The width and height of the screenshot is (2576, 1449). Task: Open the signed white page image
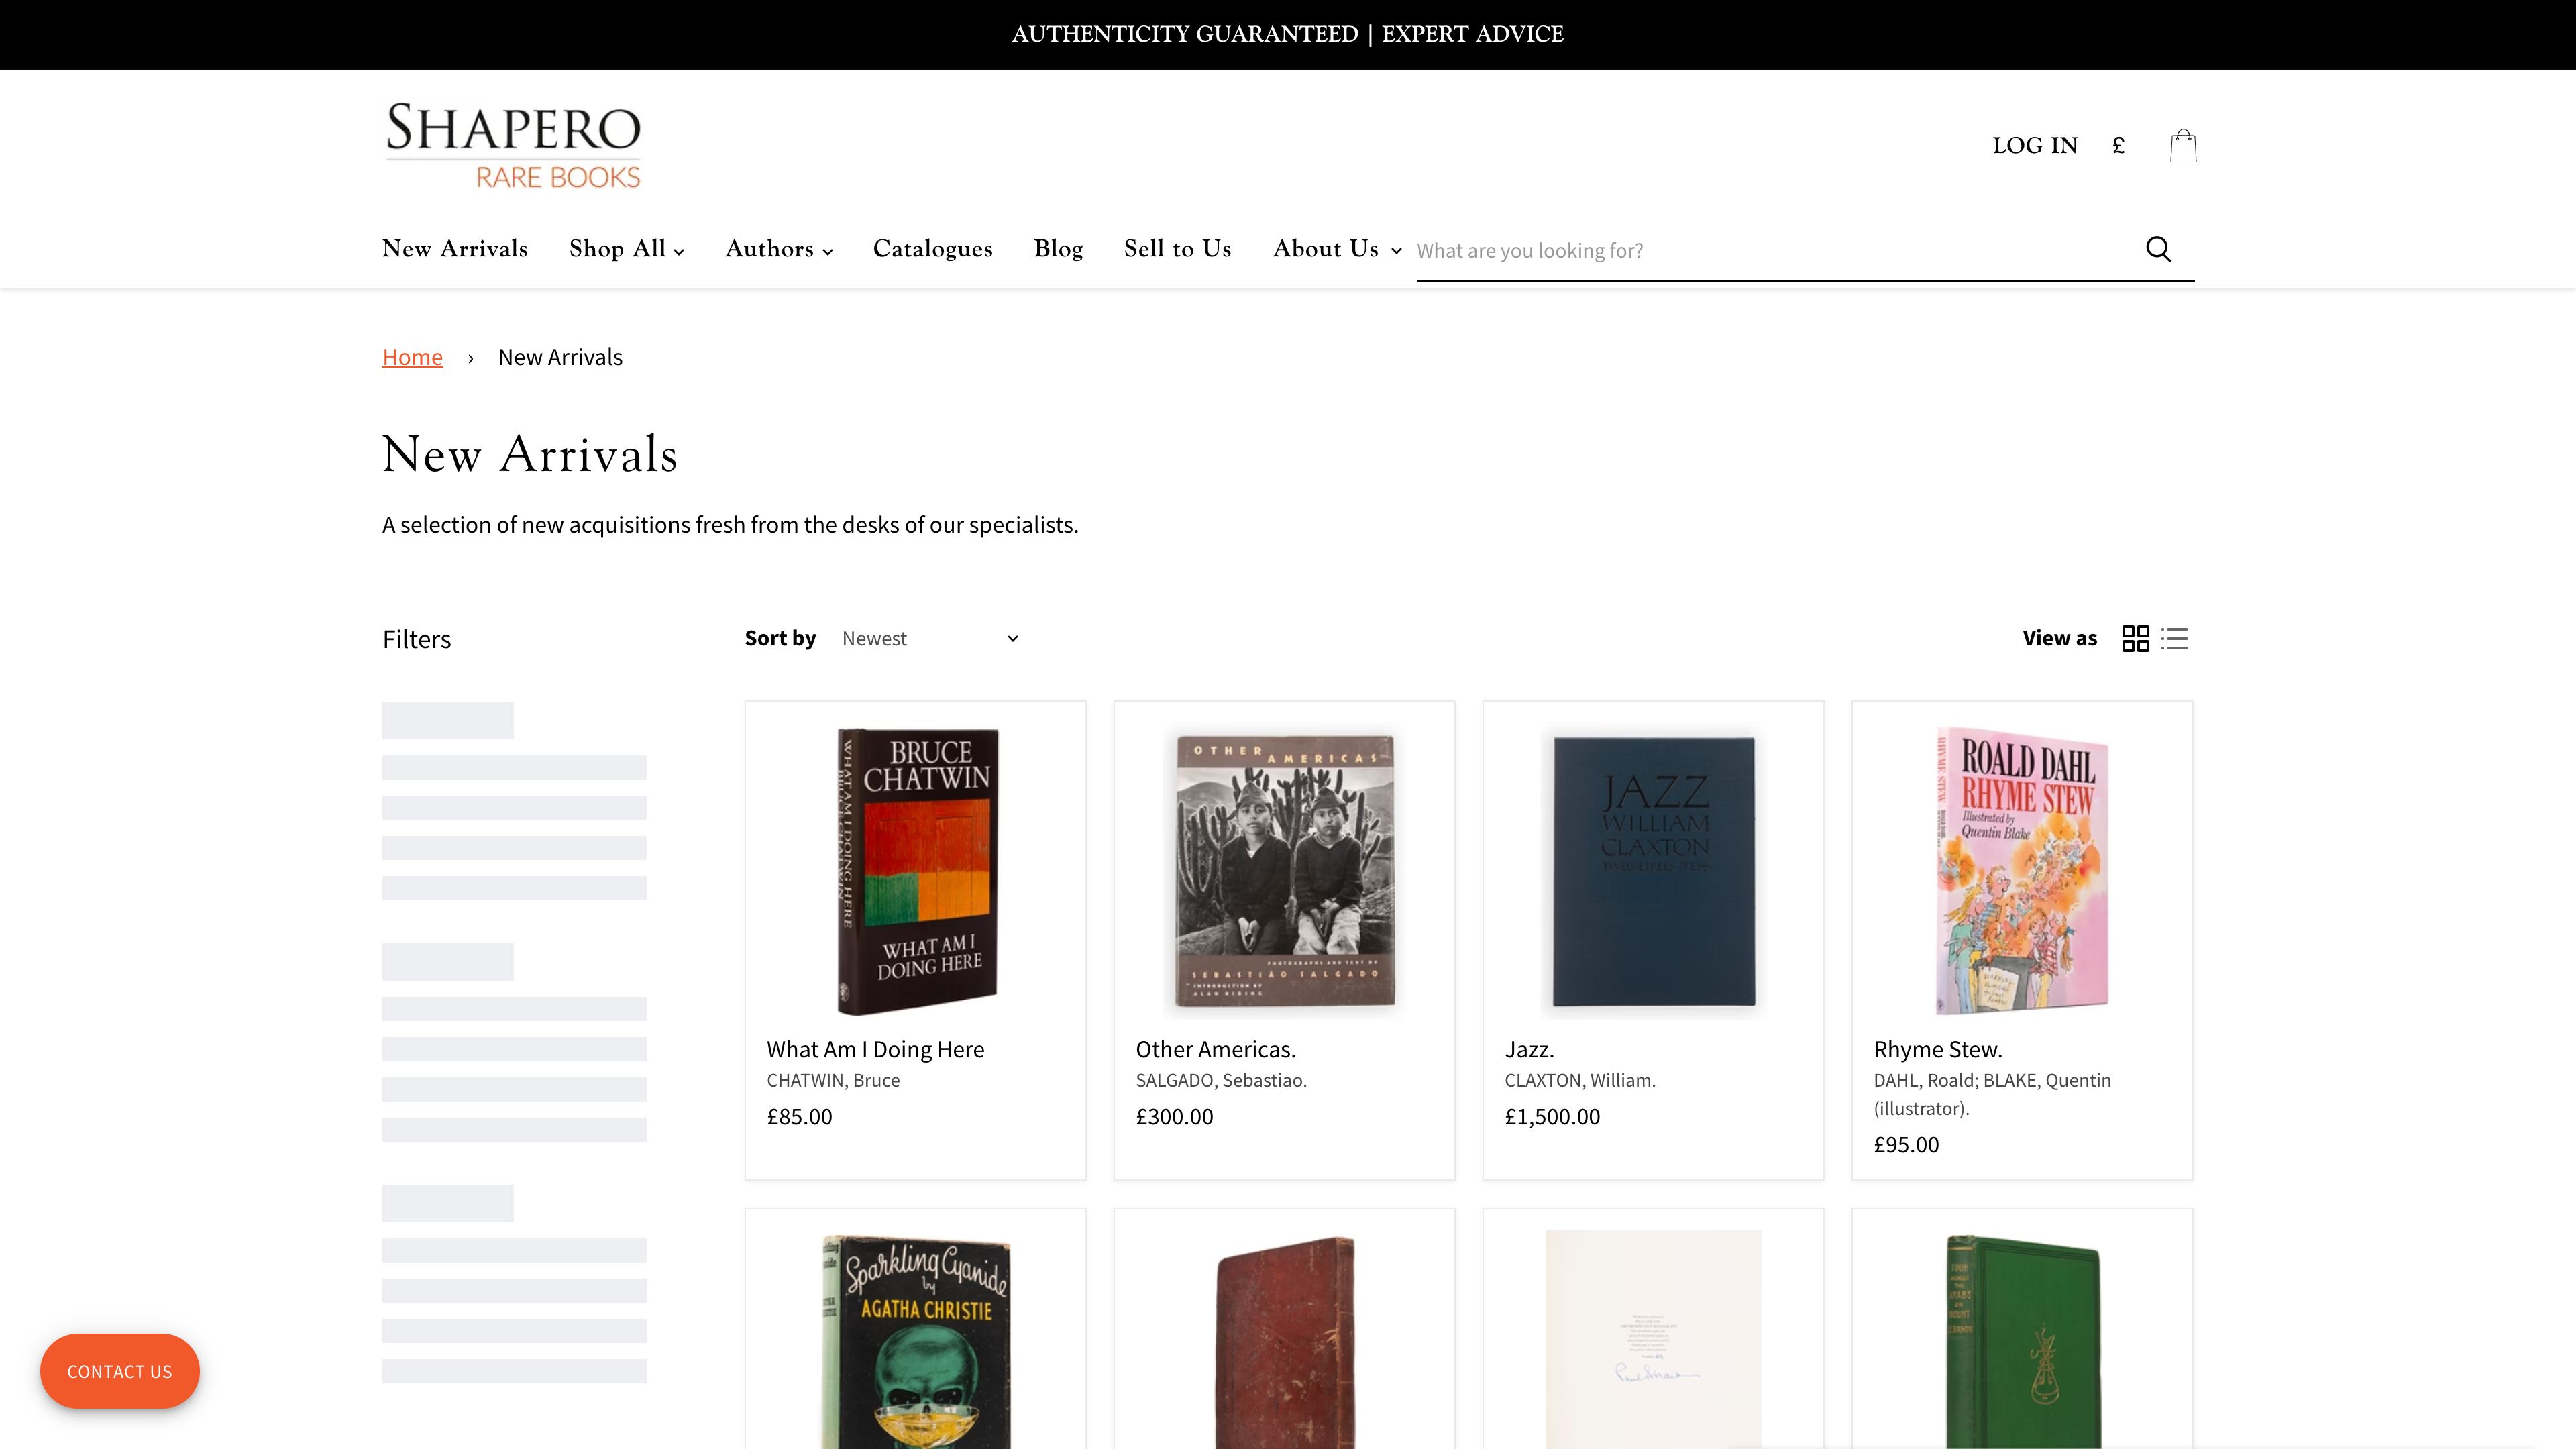click(1653, 1340)
